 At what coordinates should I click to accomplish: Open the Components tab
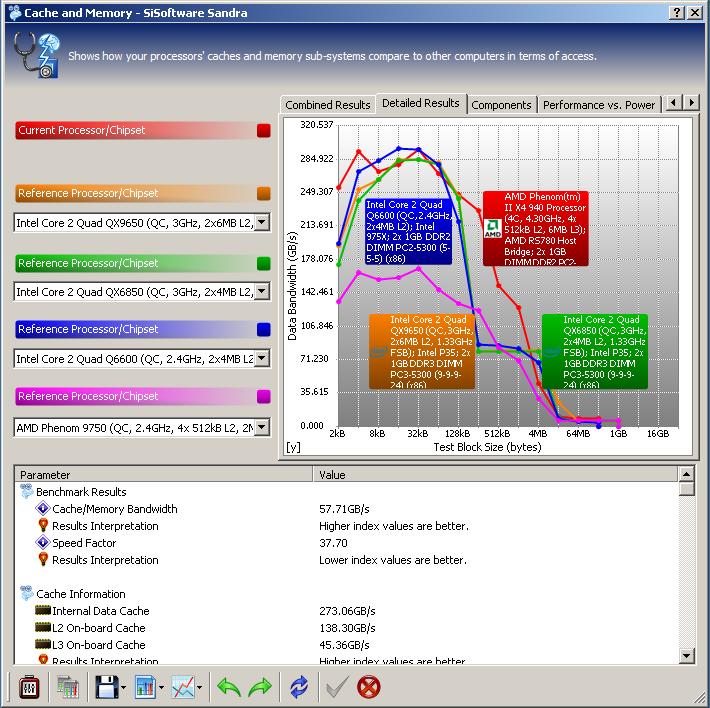point(501,105)
